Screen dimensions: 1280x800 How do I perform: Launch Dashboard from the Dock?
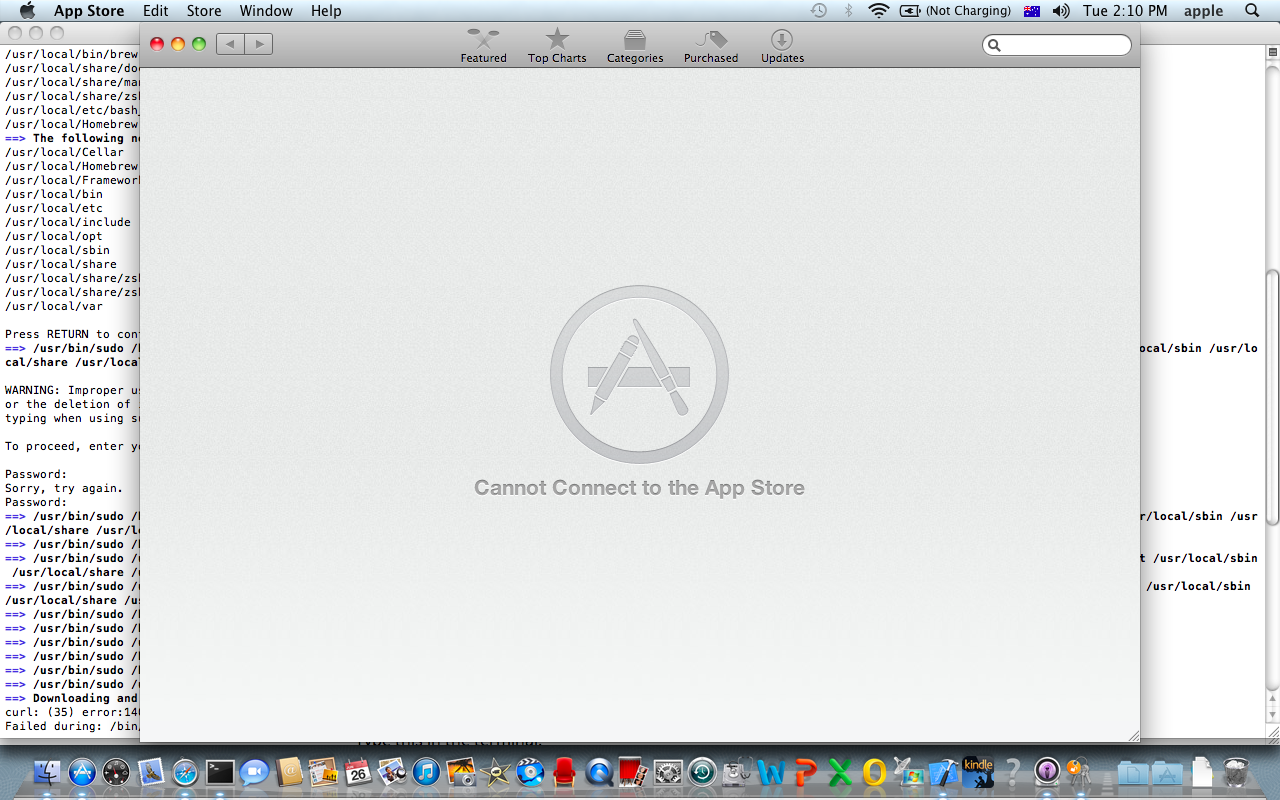point(117,772)
